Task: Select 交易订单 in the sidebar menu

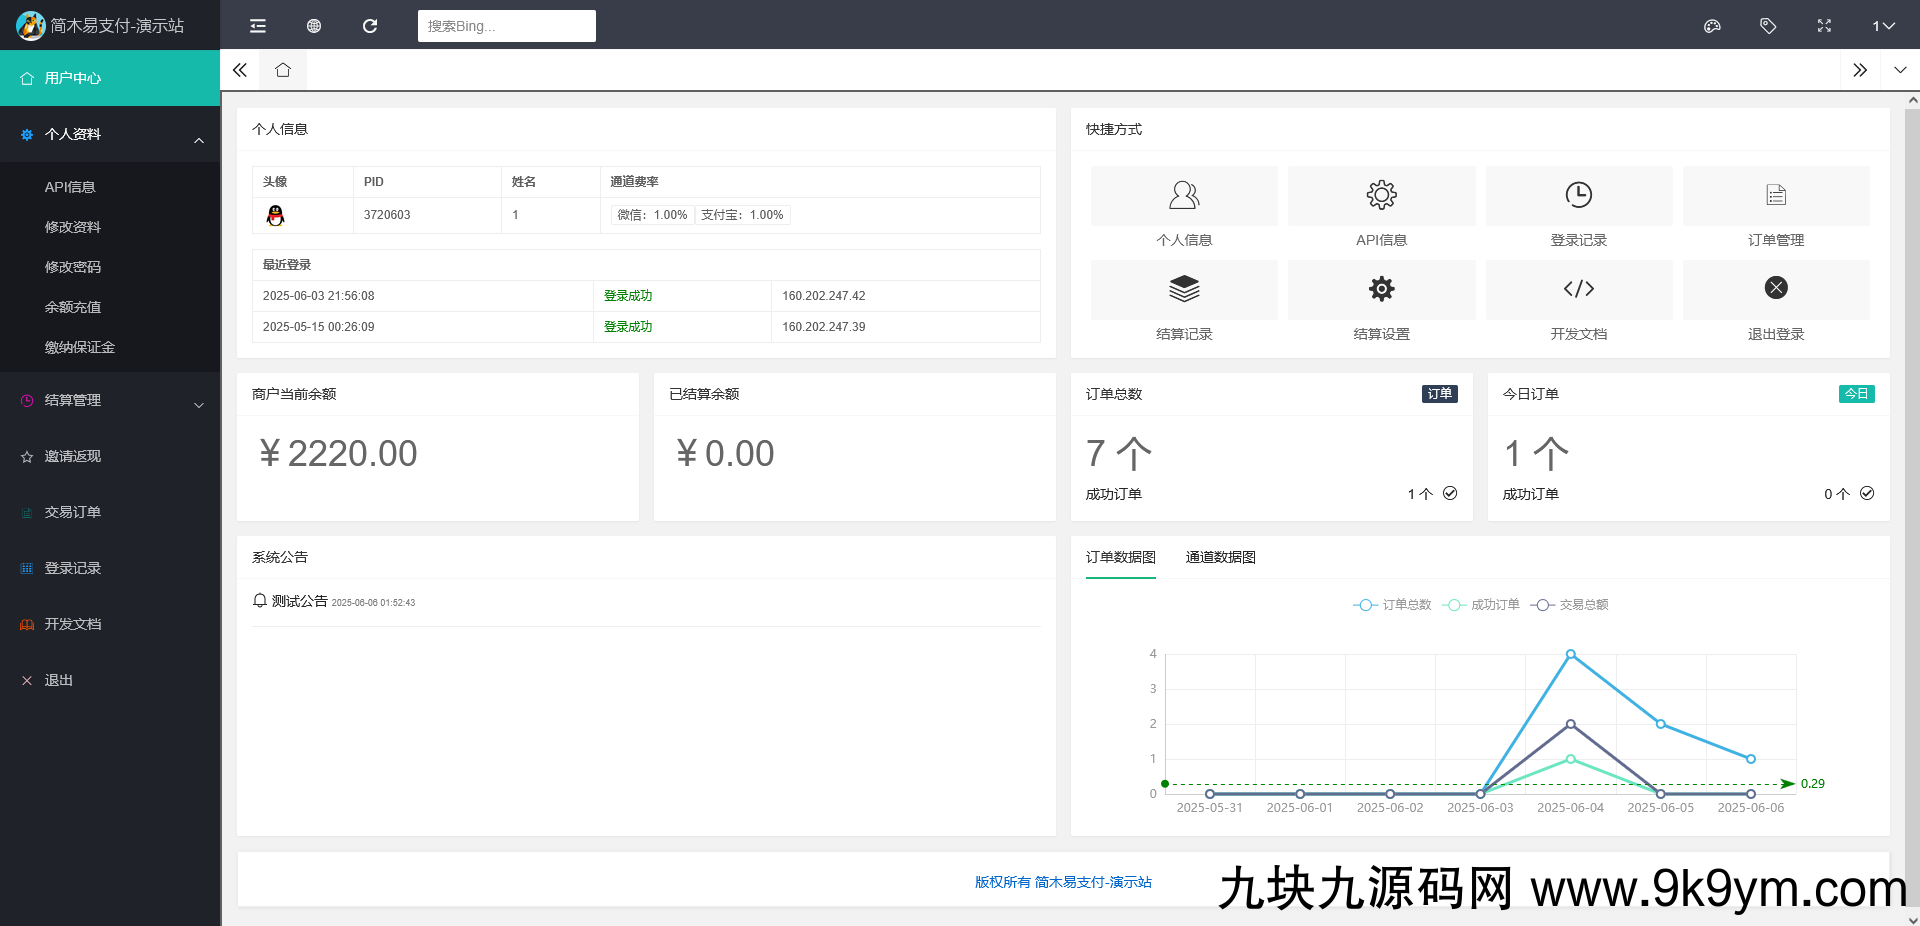Action: 71,512
